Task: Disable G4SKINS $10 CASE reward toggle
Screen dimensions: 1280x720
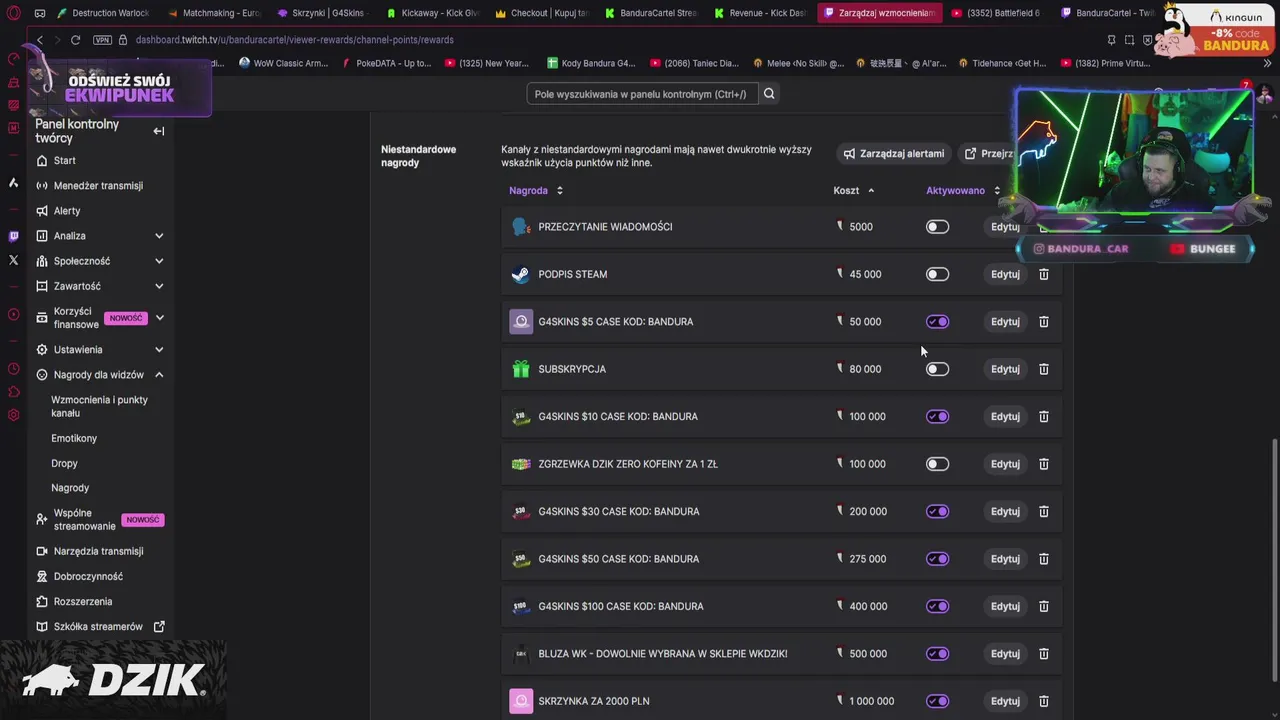Action: click(x=937, y=417)
